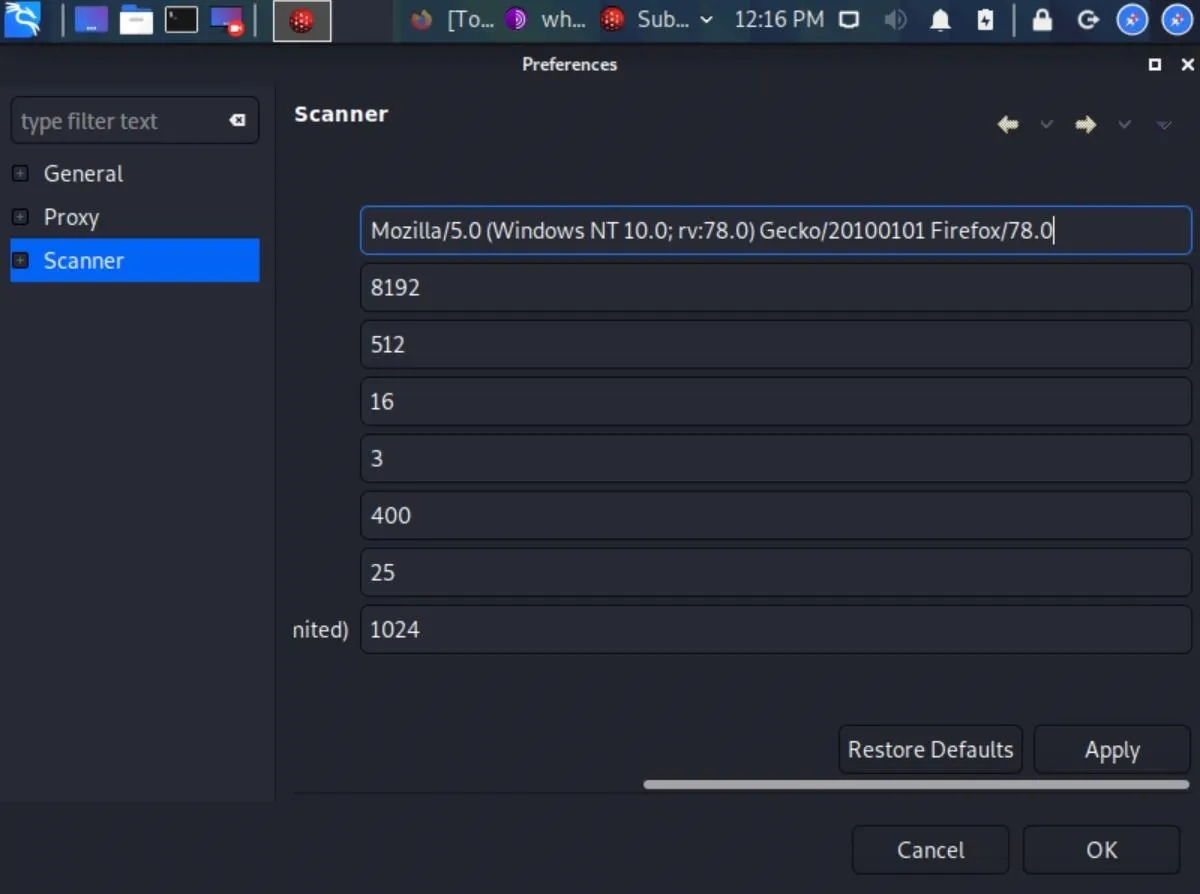The width and height of the screenshot is (1200, 894).
Task: Click the screen recorder icon beside the terminal
Action: point(227,20)
